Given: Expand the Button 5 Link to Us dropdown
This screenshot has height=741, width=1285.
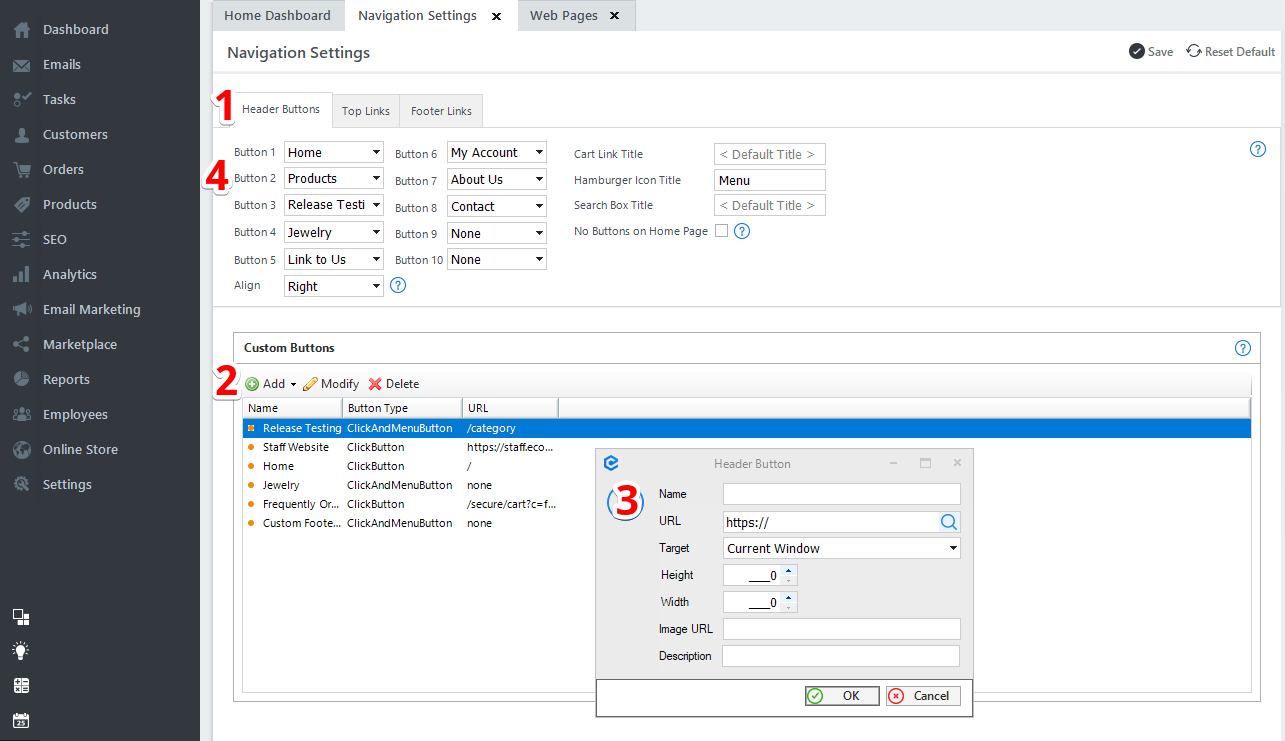Looking at the screenshot, I should [334, 260].
